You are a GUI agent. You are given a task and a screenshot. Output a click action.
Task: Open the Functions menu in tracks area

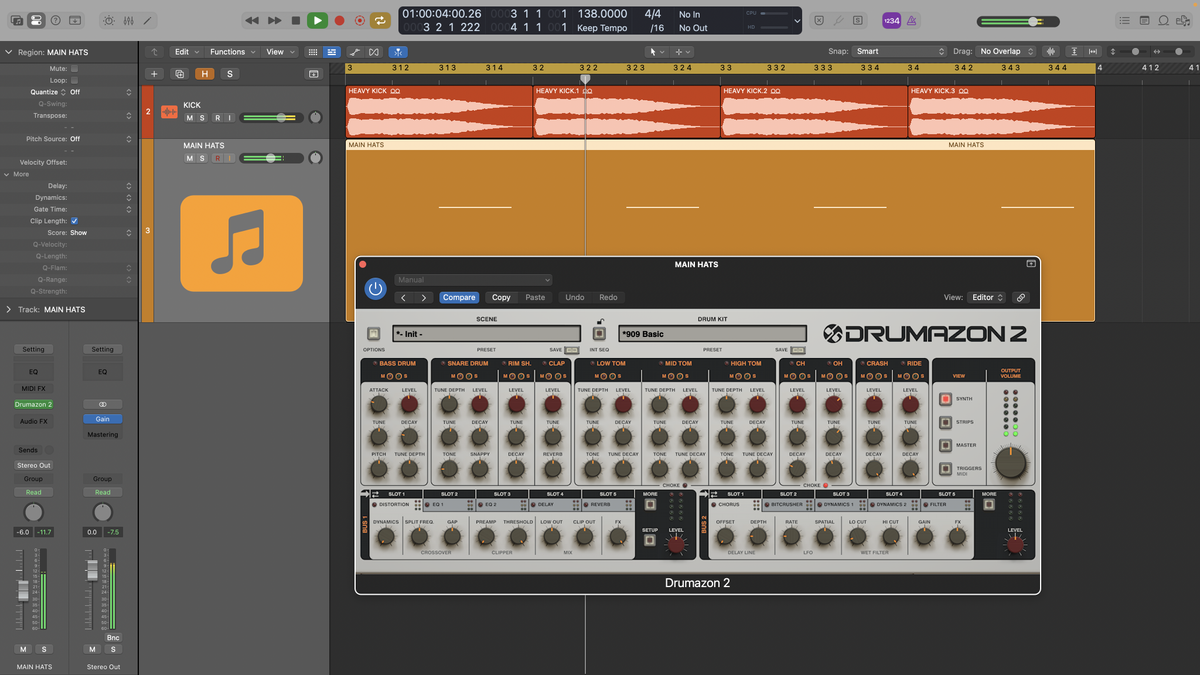click(x=231, y=52)
